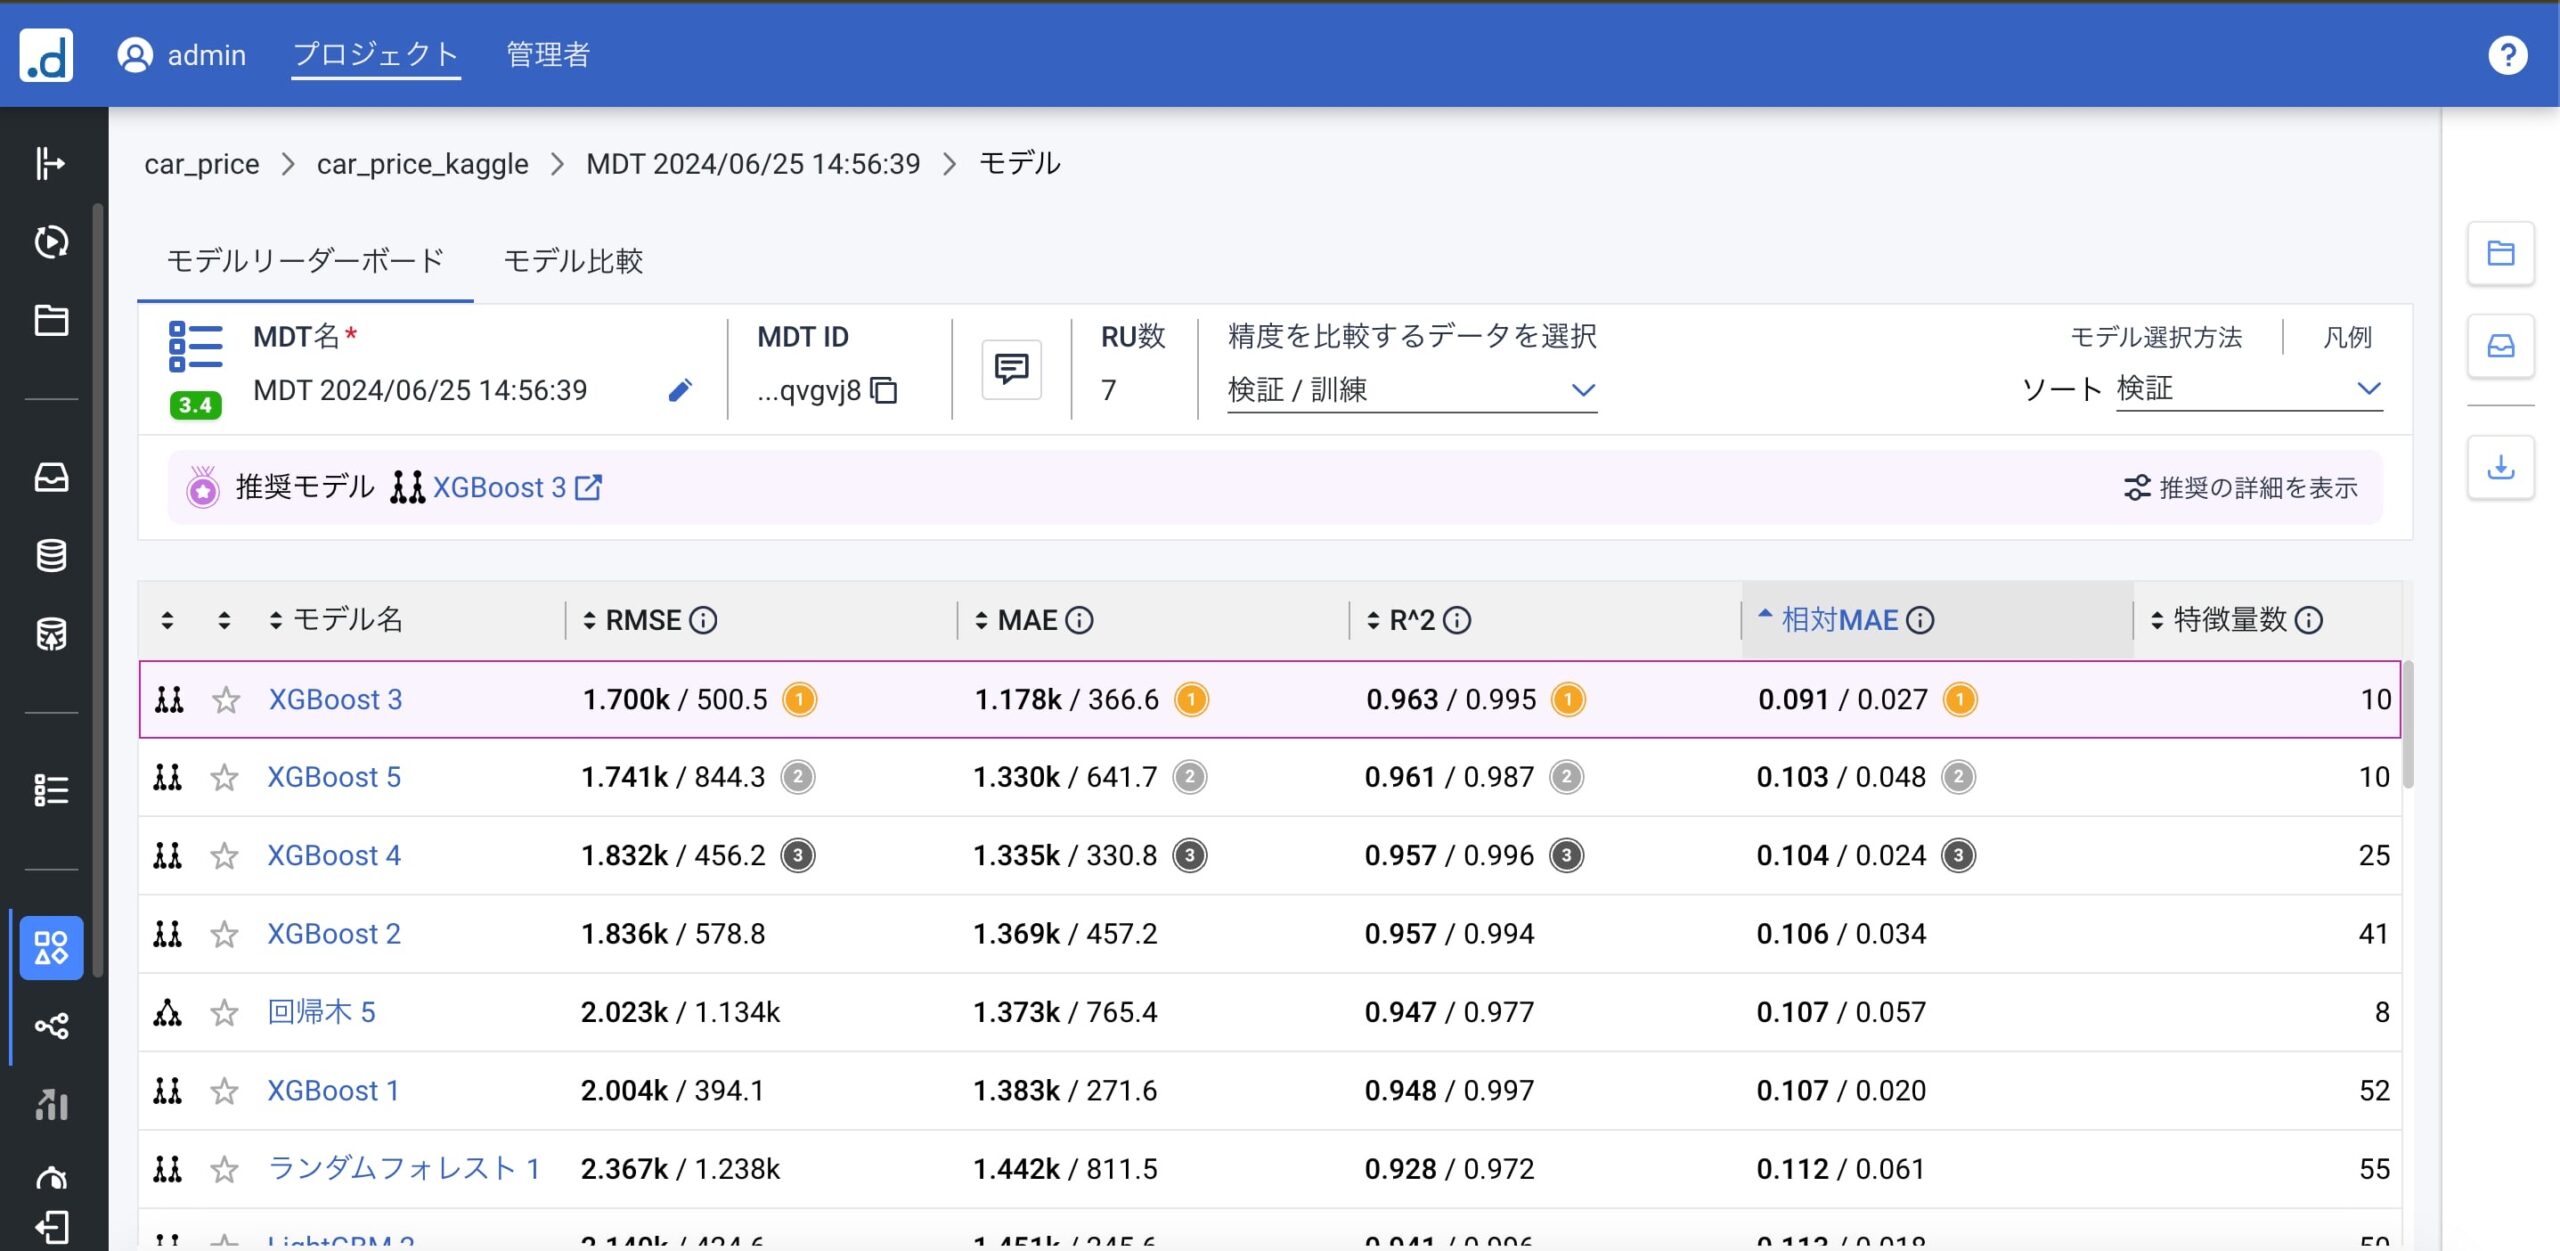Mark 回帰木 5 as favorite star
Screen dimensions: 2560x1251
224,1013
